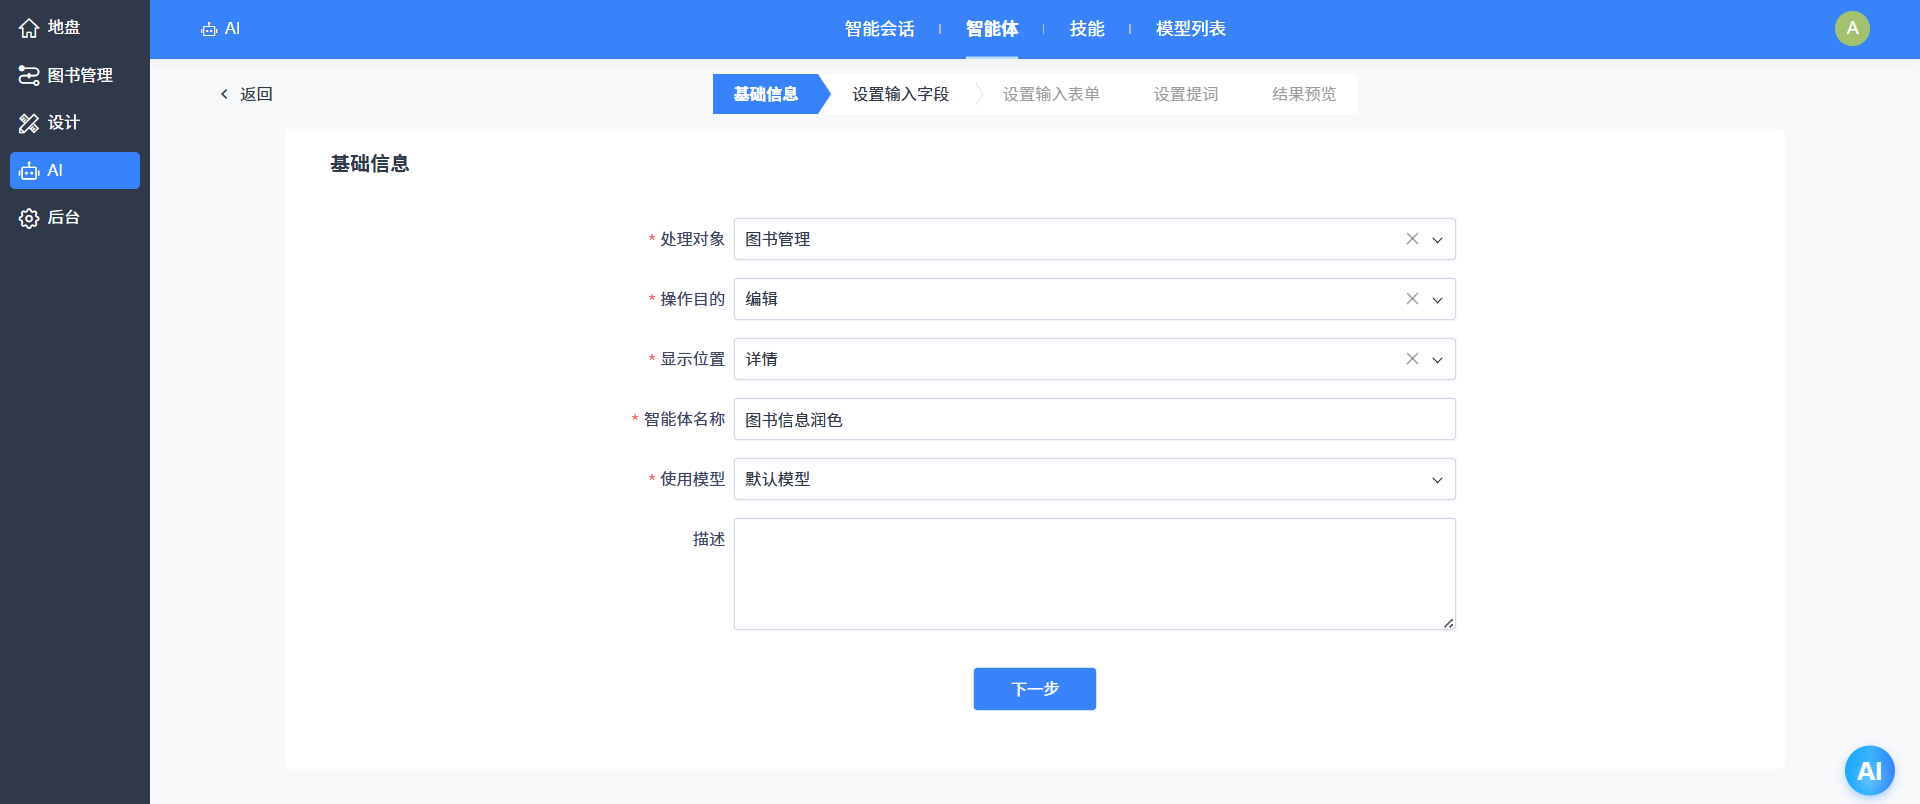Open the 编辑 value in 操作目的 field
This screenshot has width=1920, height=804.
click(x=761, y=299)
